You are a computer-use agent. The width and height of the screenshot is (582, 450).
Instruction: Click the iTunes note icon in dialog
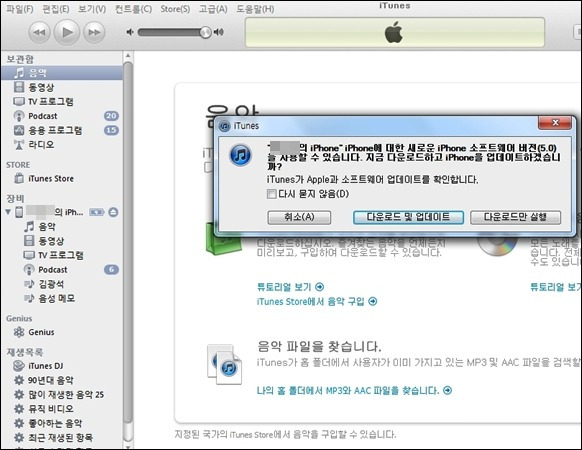click(241, 155)
